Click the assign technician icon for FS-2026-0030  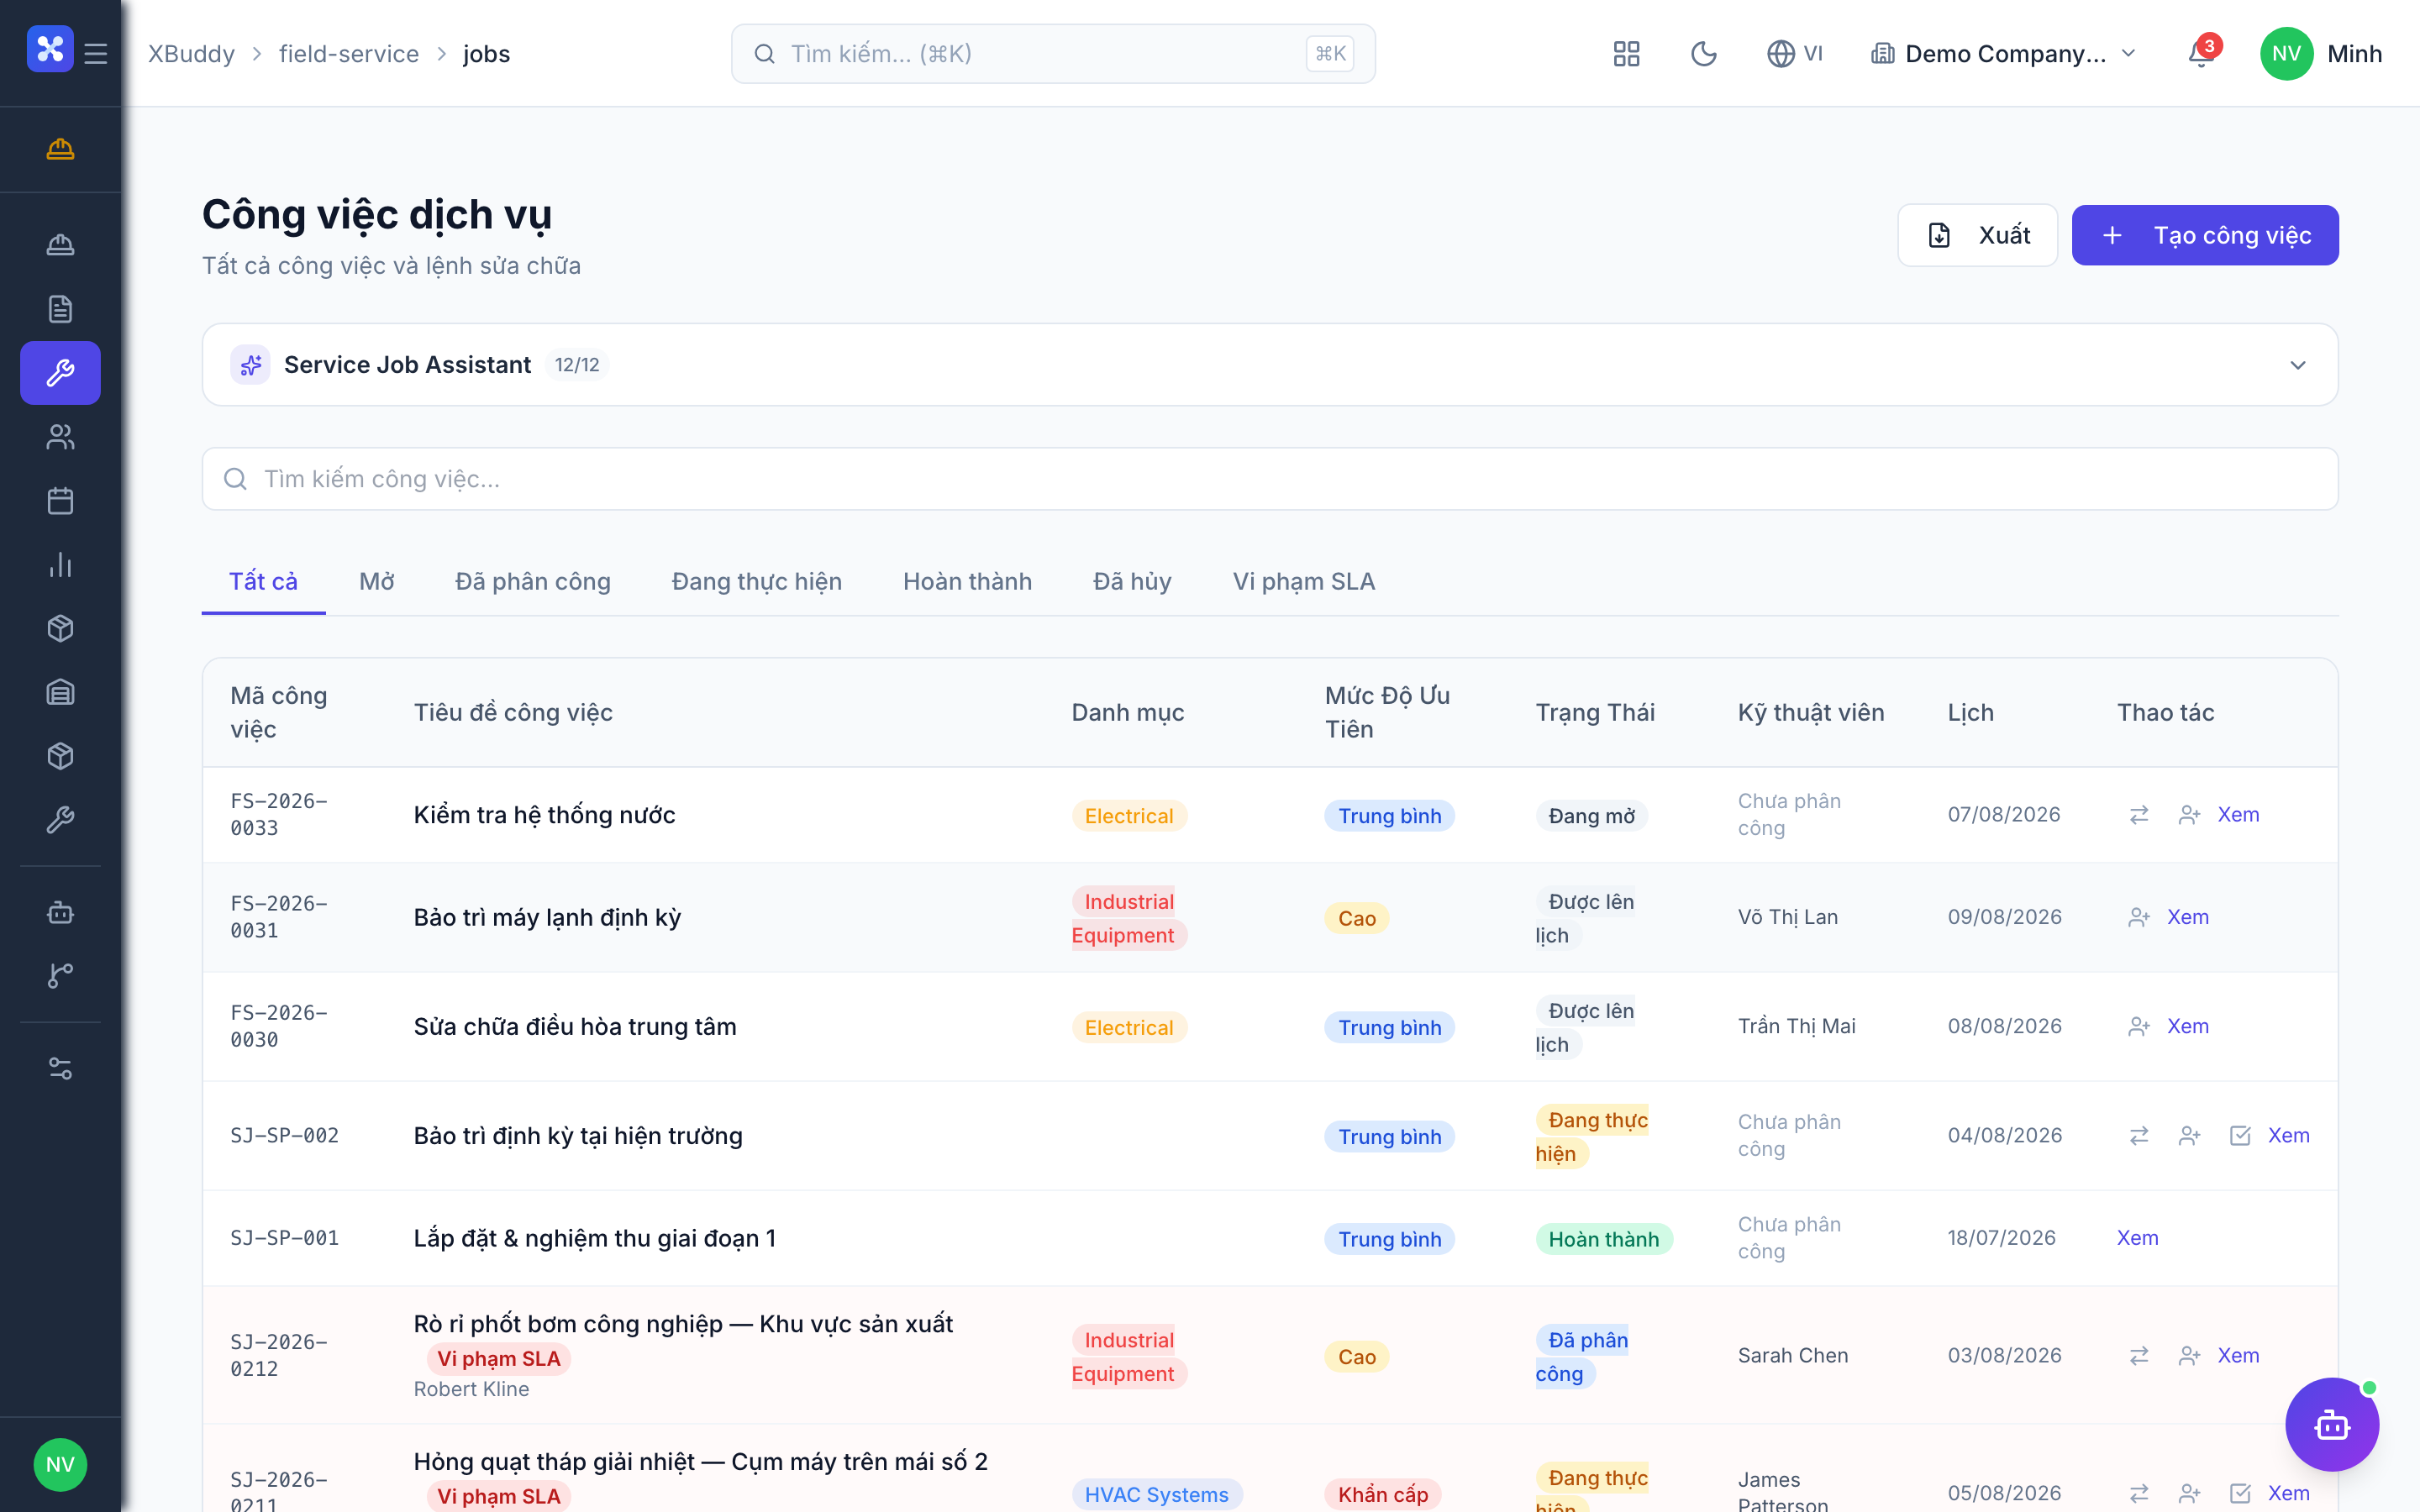click(x=2139, y=1027)
